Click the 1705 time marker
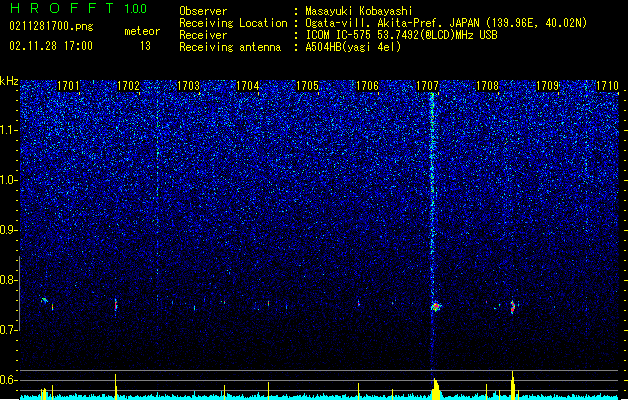Viewport: 629px width, 400px height. point(308,86)
